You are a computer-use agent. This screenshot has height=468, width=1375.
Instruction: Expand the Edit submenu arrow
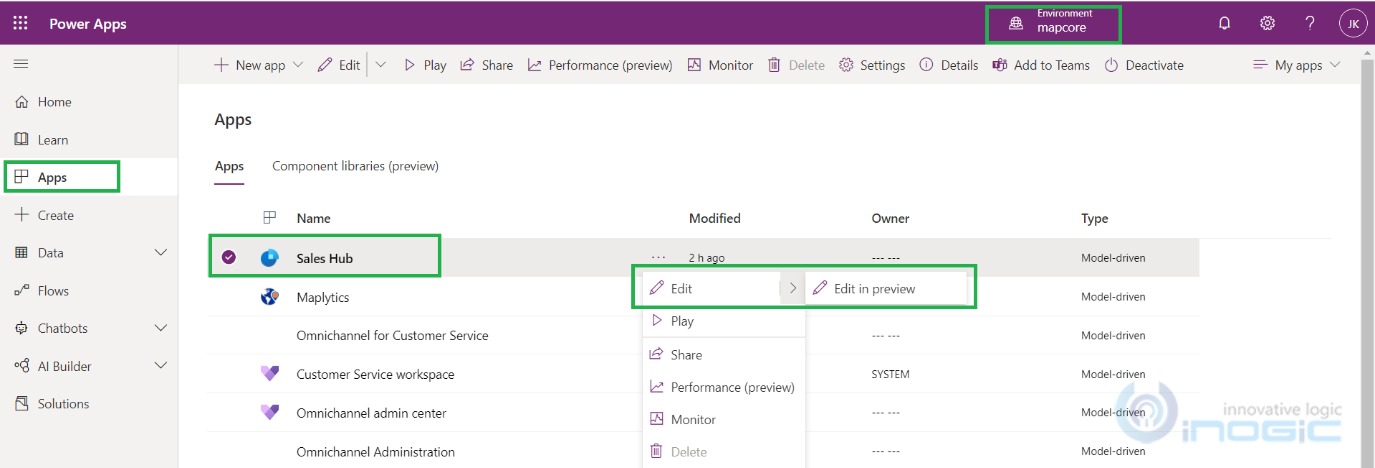[792, 288]
